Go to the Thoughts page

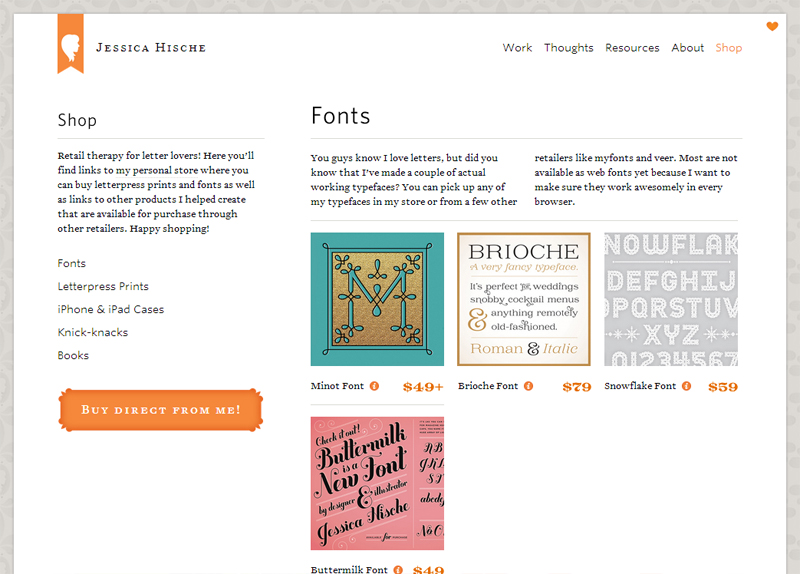coord(568,48)
